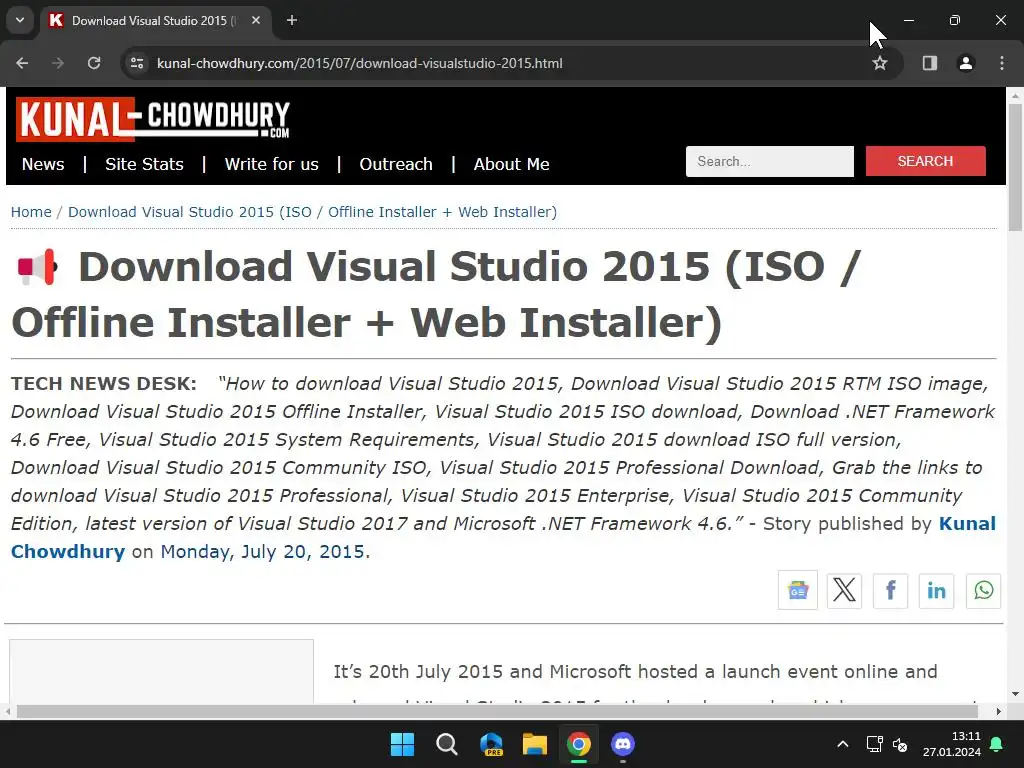Click the article headline Download Visual Studio 2015
The image size is (1024, 768).
coord(436,295)
